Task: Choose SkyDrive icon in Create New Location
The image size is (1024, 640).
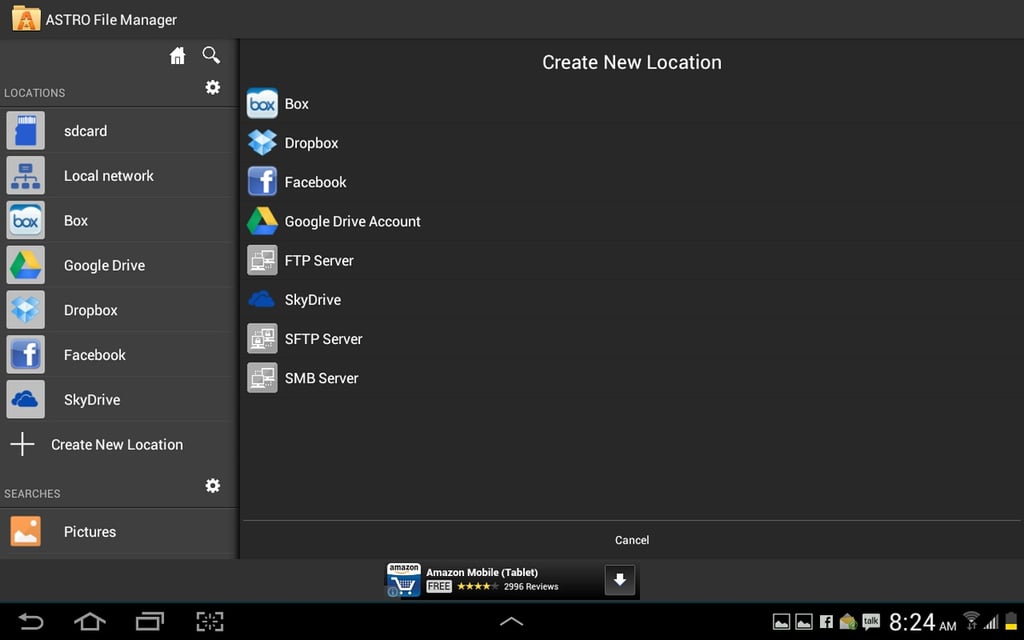Action: click(262, 299)
